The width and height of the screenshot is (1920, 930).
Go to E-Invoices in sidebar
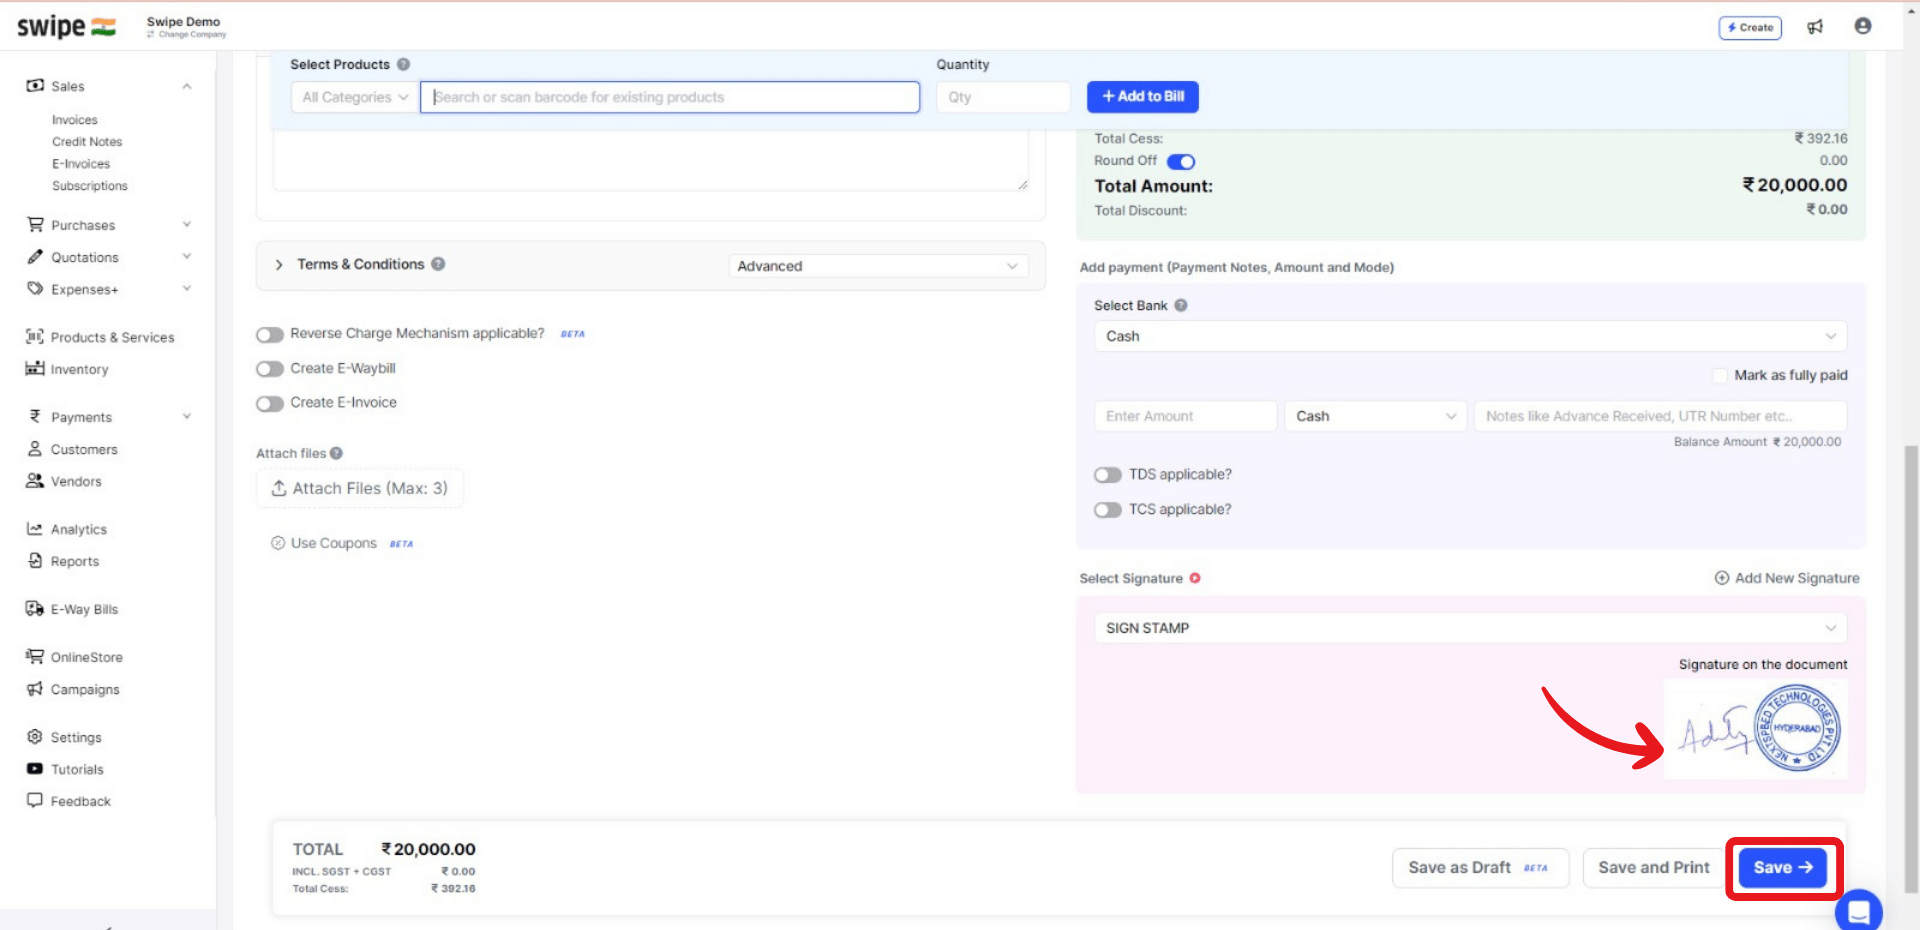click(81, 164)
